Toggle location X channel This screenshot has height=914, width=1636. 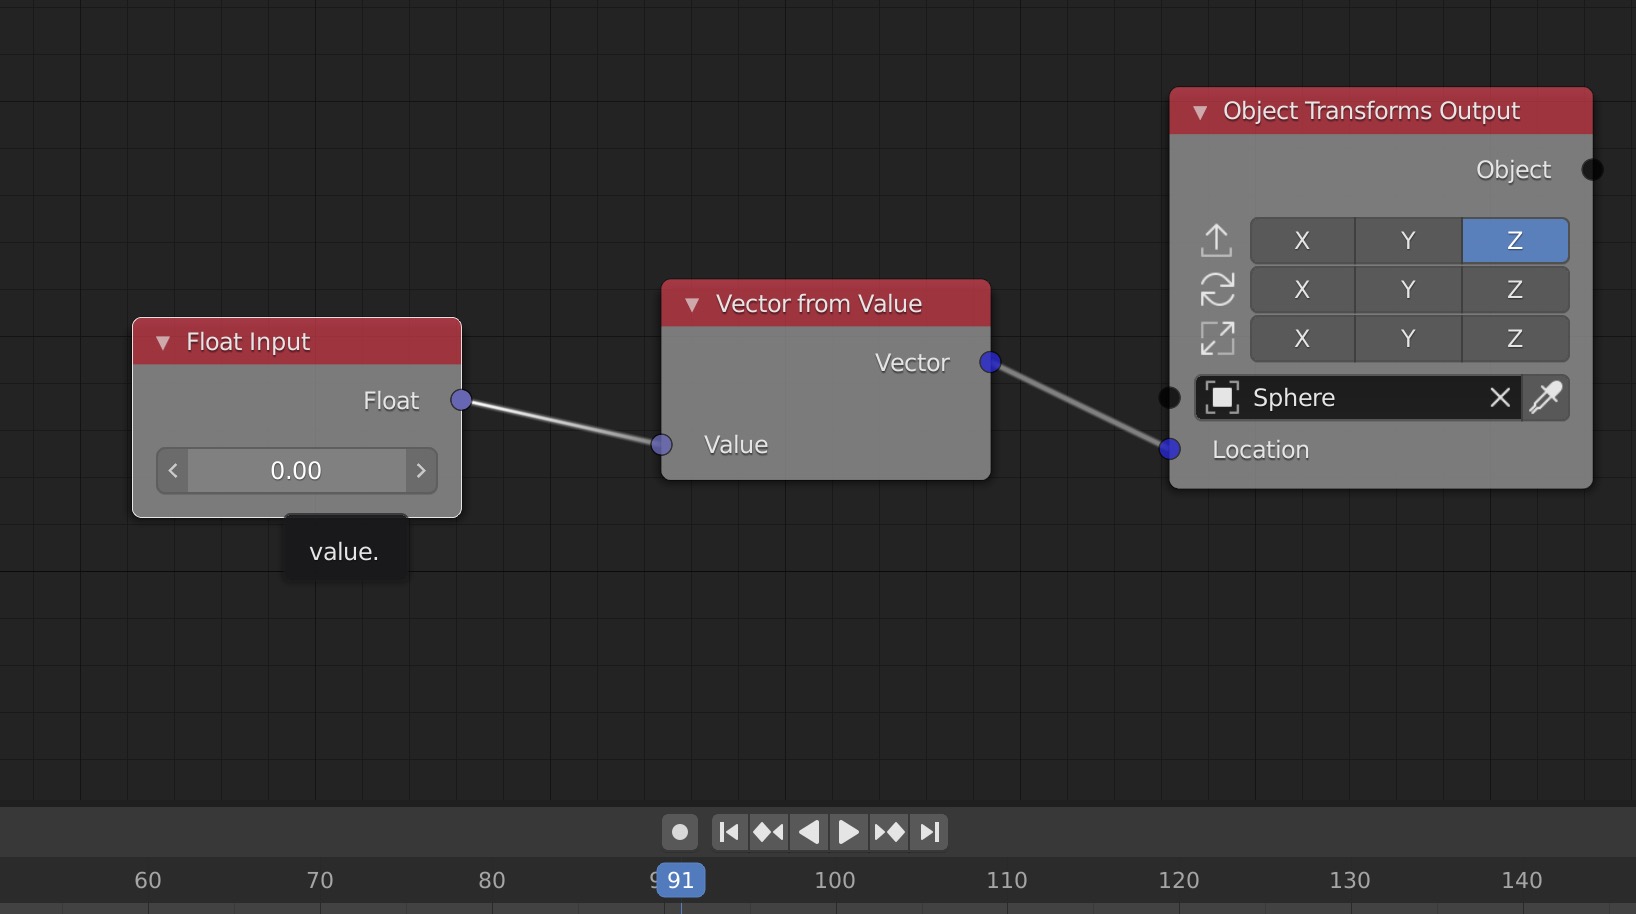click(x=1302, y=241)
